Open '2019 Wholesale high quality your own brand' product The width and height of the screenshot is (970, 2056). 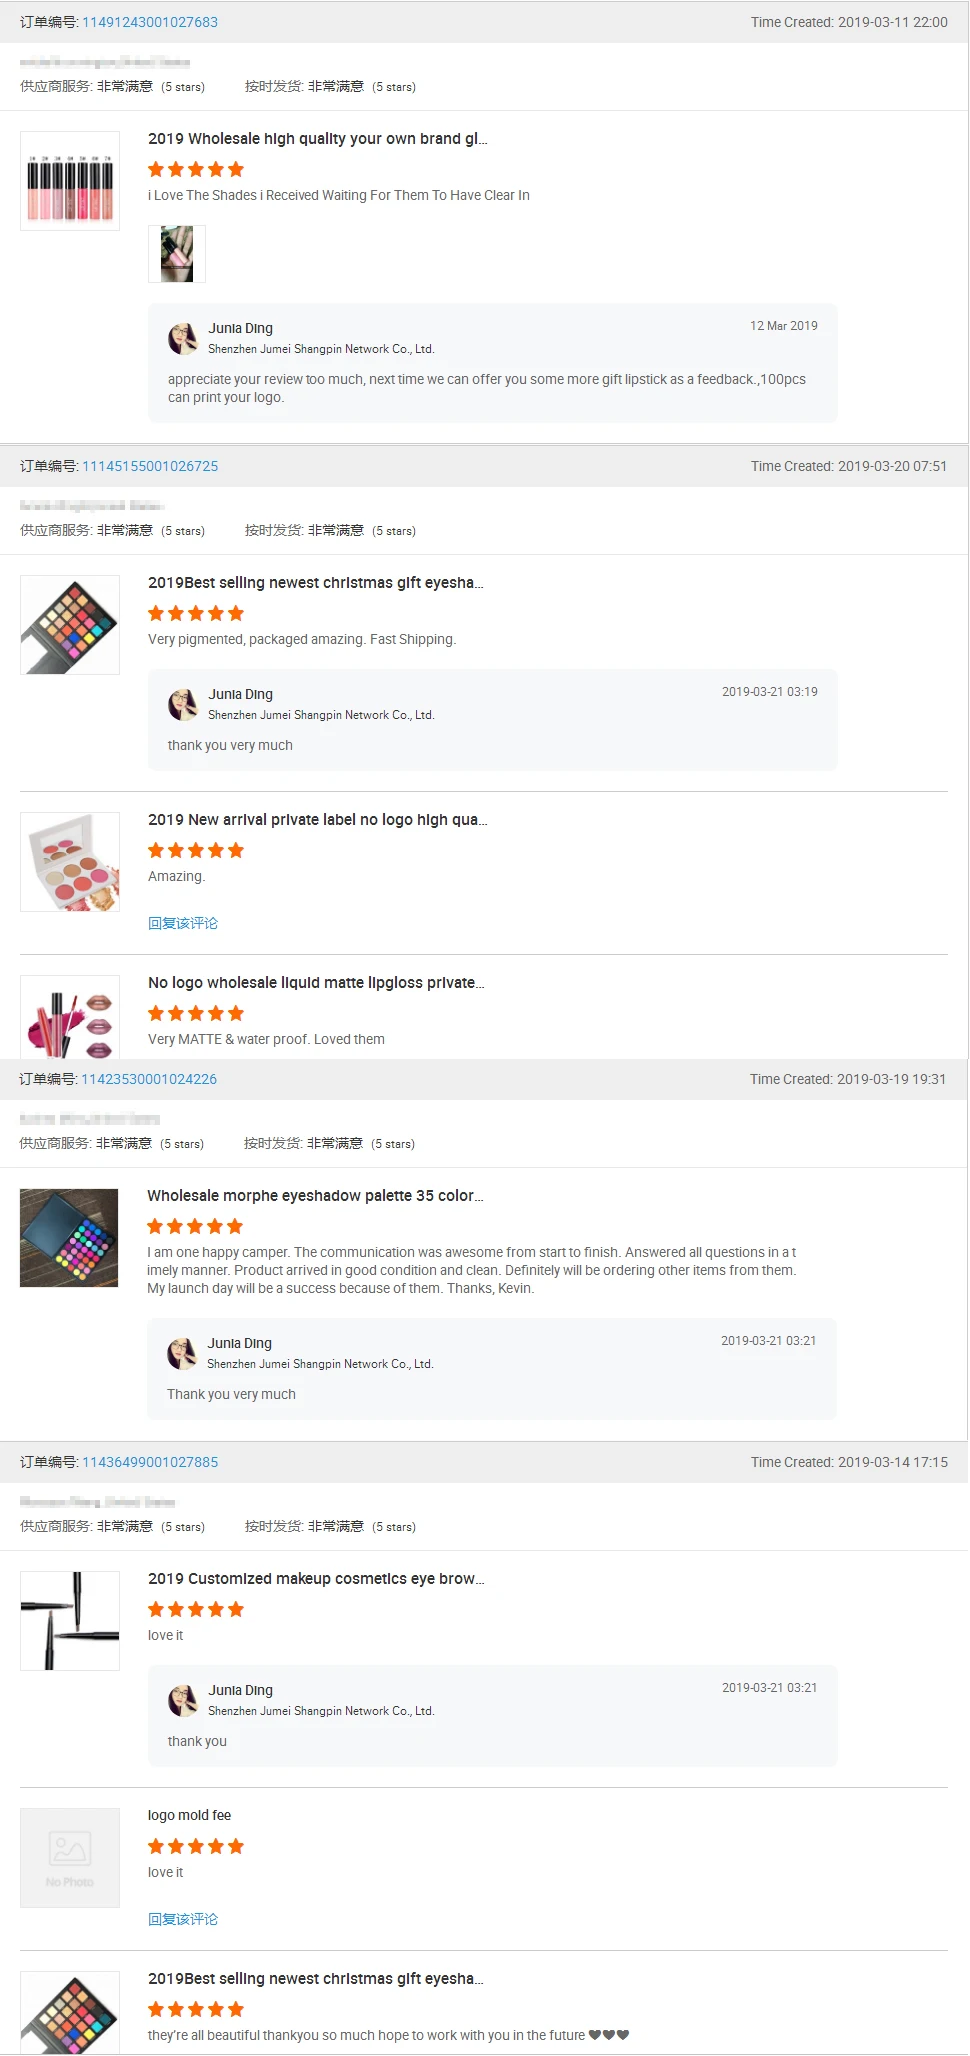[318, 139]
